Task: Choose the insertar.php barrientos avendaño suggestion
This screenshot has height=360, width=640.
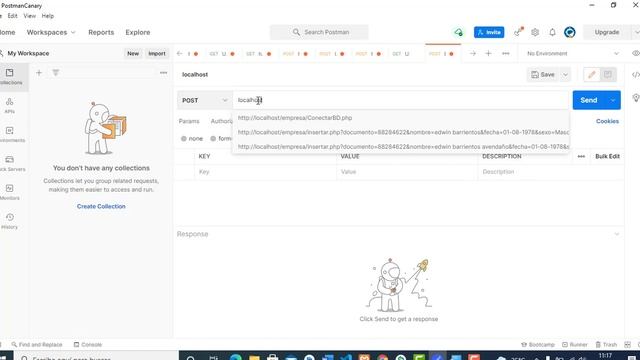Action: click(x=401, y=147)
